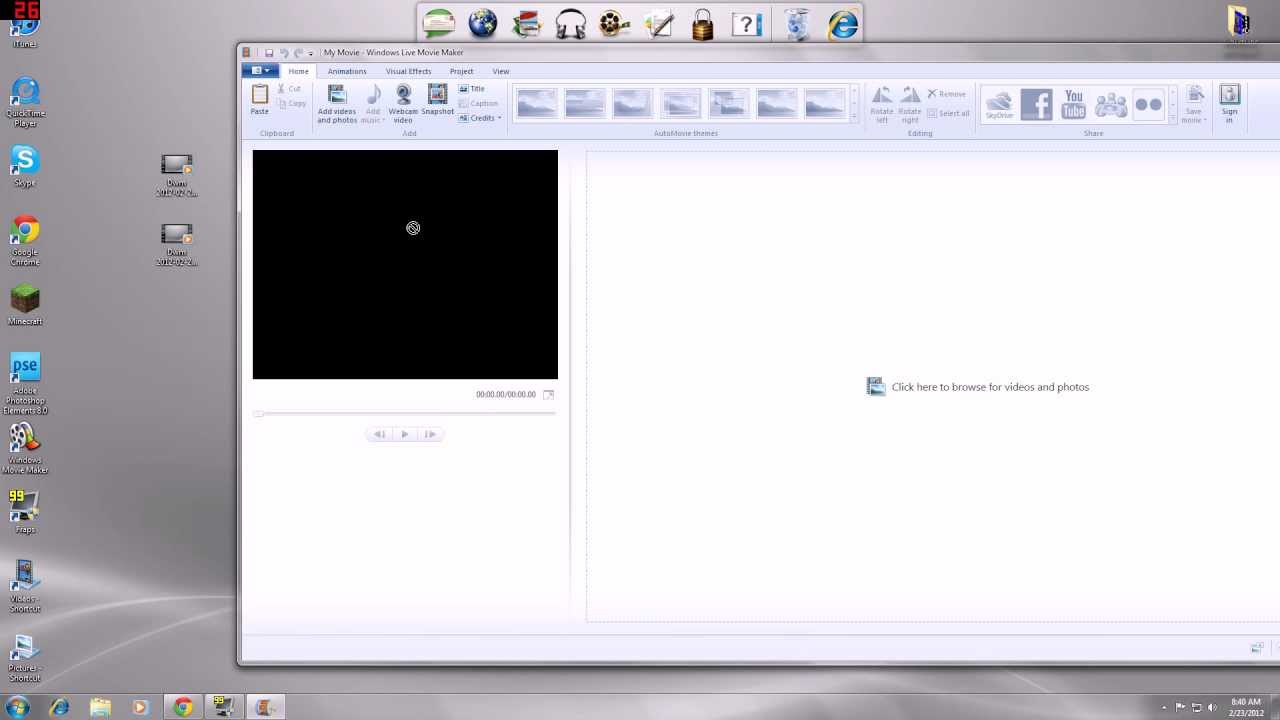Open Customize Quick Access Toolbar dropdown

click(311, 53)
